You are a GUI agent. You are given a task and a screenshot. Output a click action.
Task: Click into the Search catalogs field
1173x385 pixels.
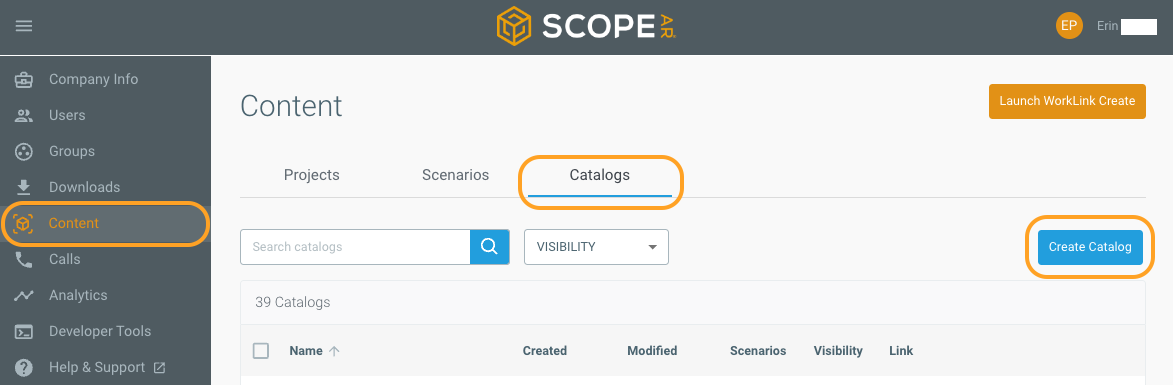[355, 247]
